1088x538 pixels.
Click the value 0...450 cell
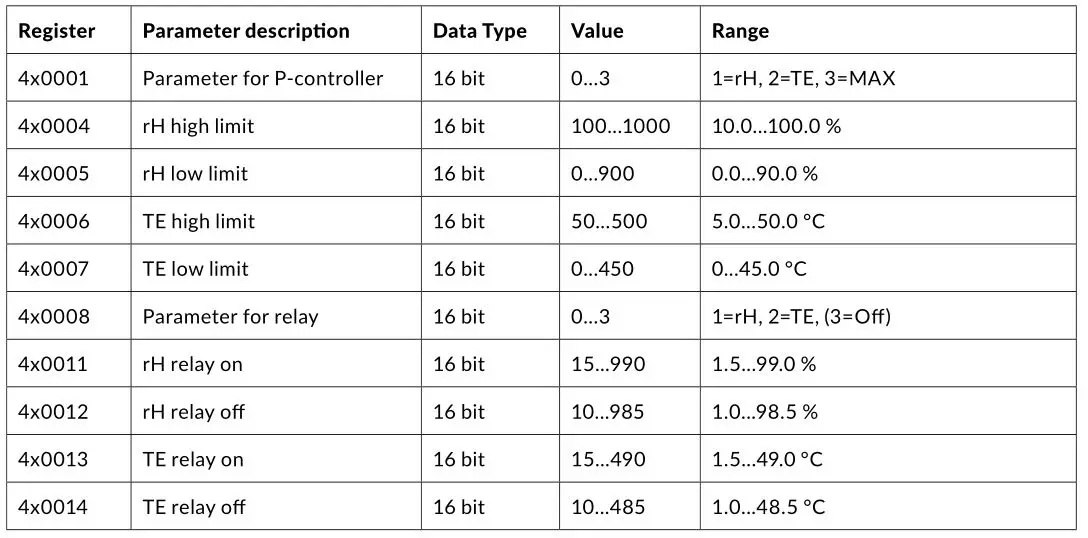point(602,269)
